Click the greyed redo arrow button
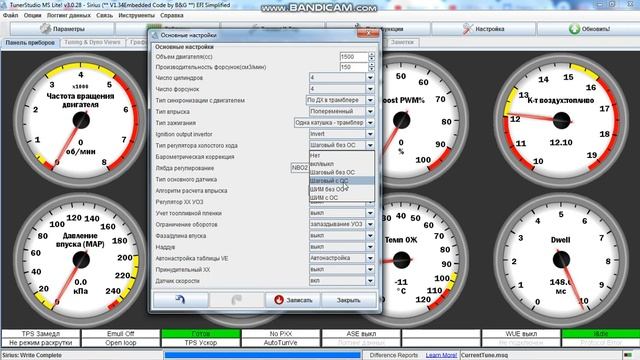This screenshot has height=360, width=640. 237,300
